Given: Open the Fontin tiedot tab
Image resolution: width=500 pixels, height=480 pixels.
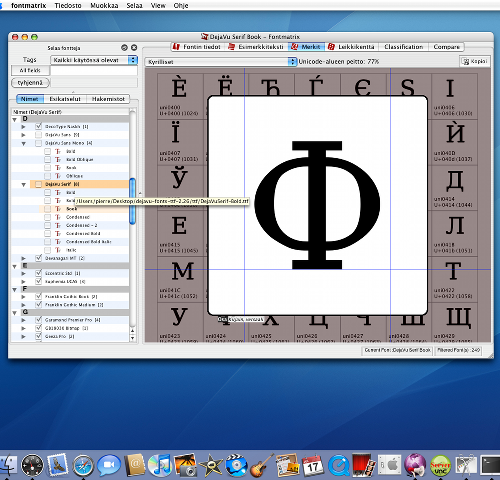Looking at the screenshot, I should point(197,47).
